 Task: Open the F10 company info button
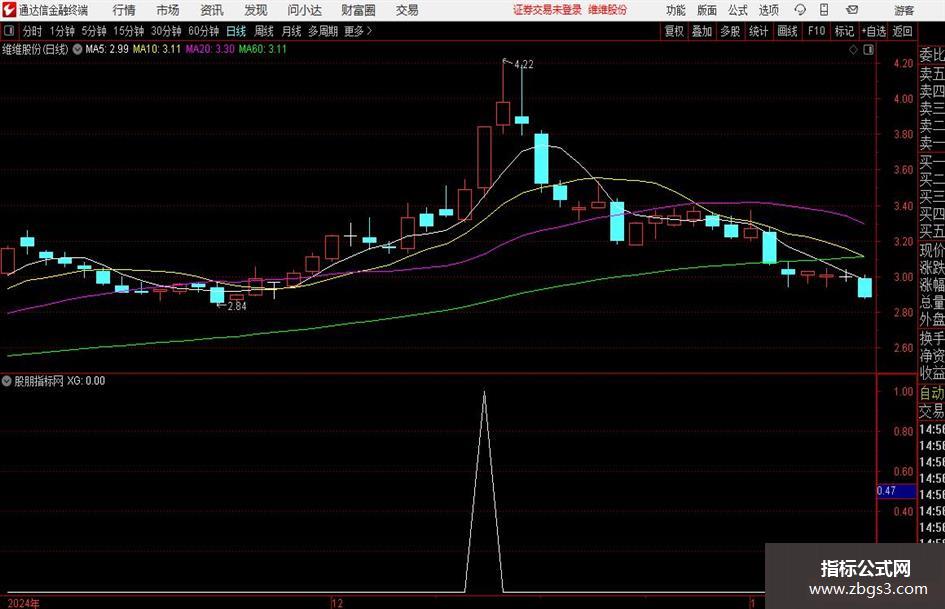point(817,31)
